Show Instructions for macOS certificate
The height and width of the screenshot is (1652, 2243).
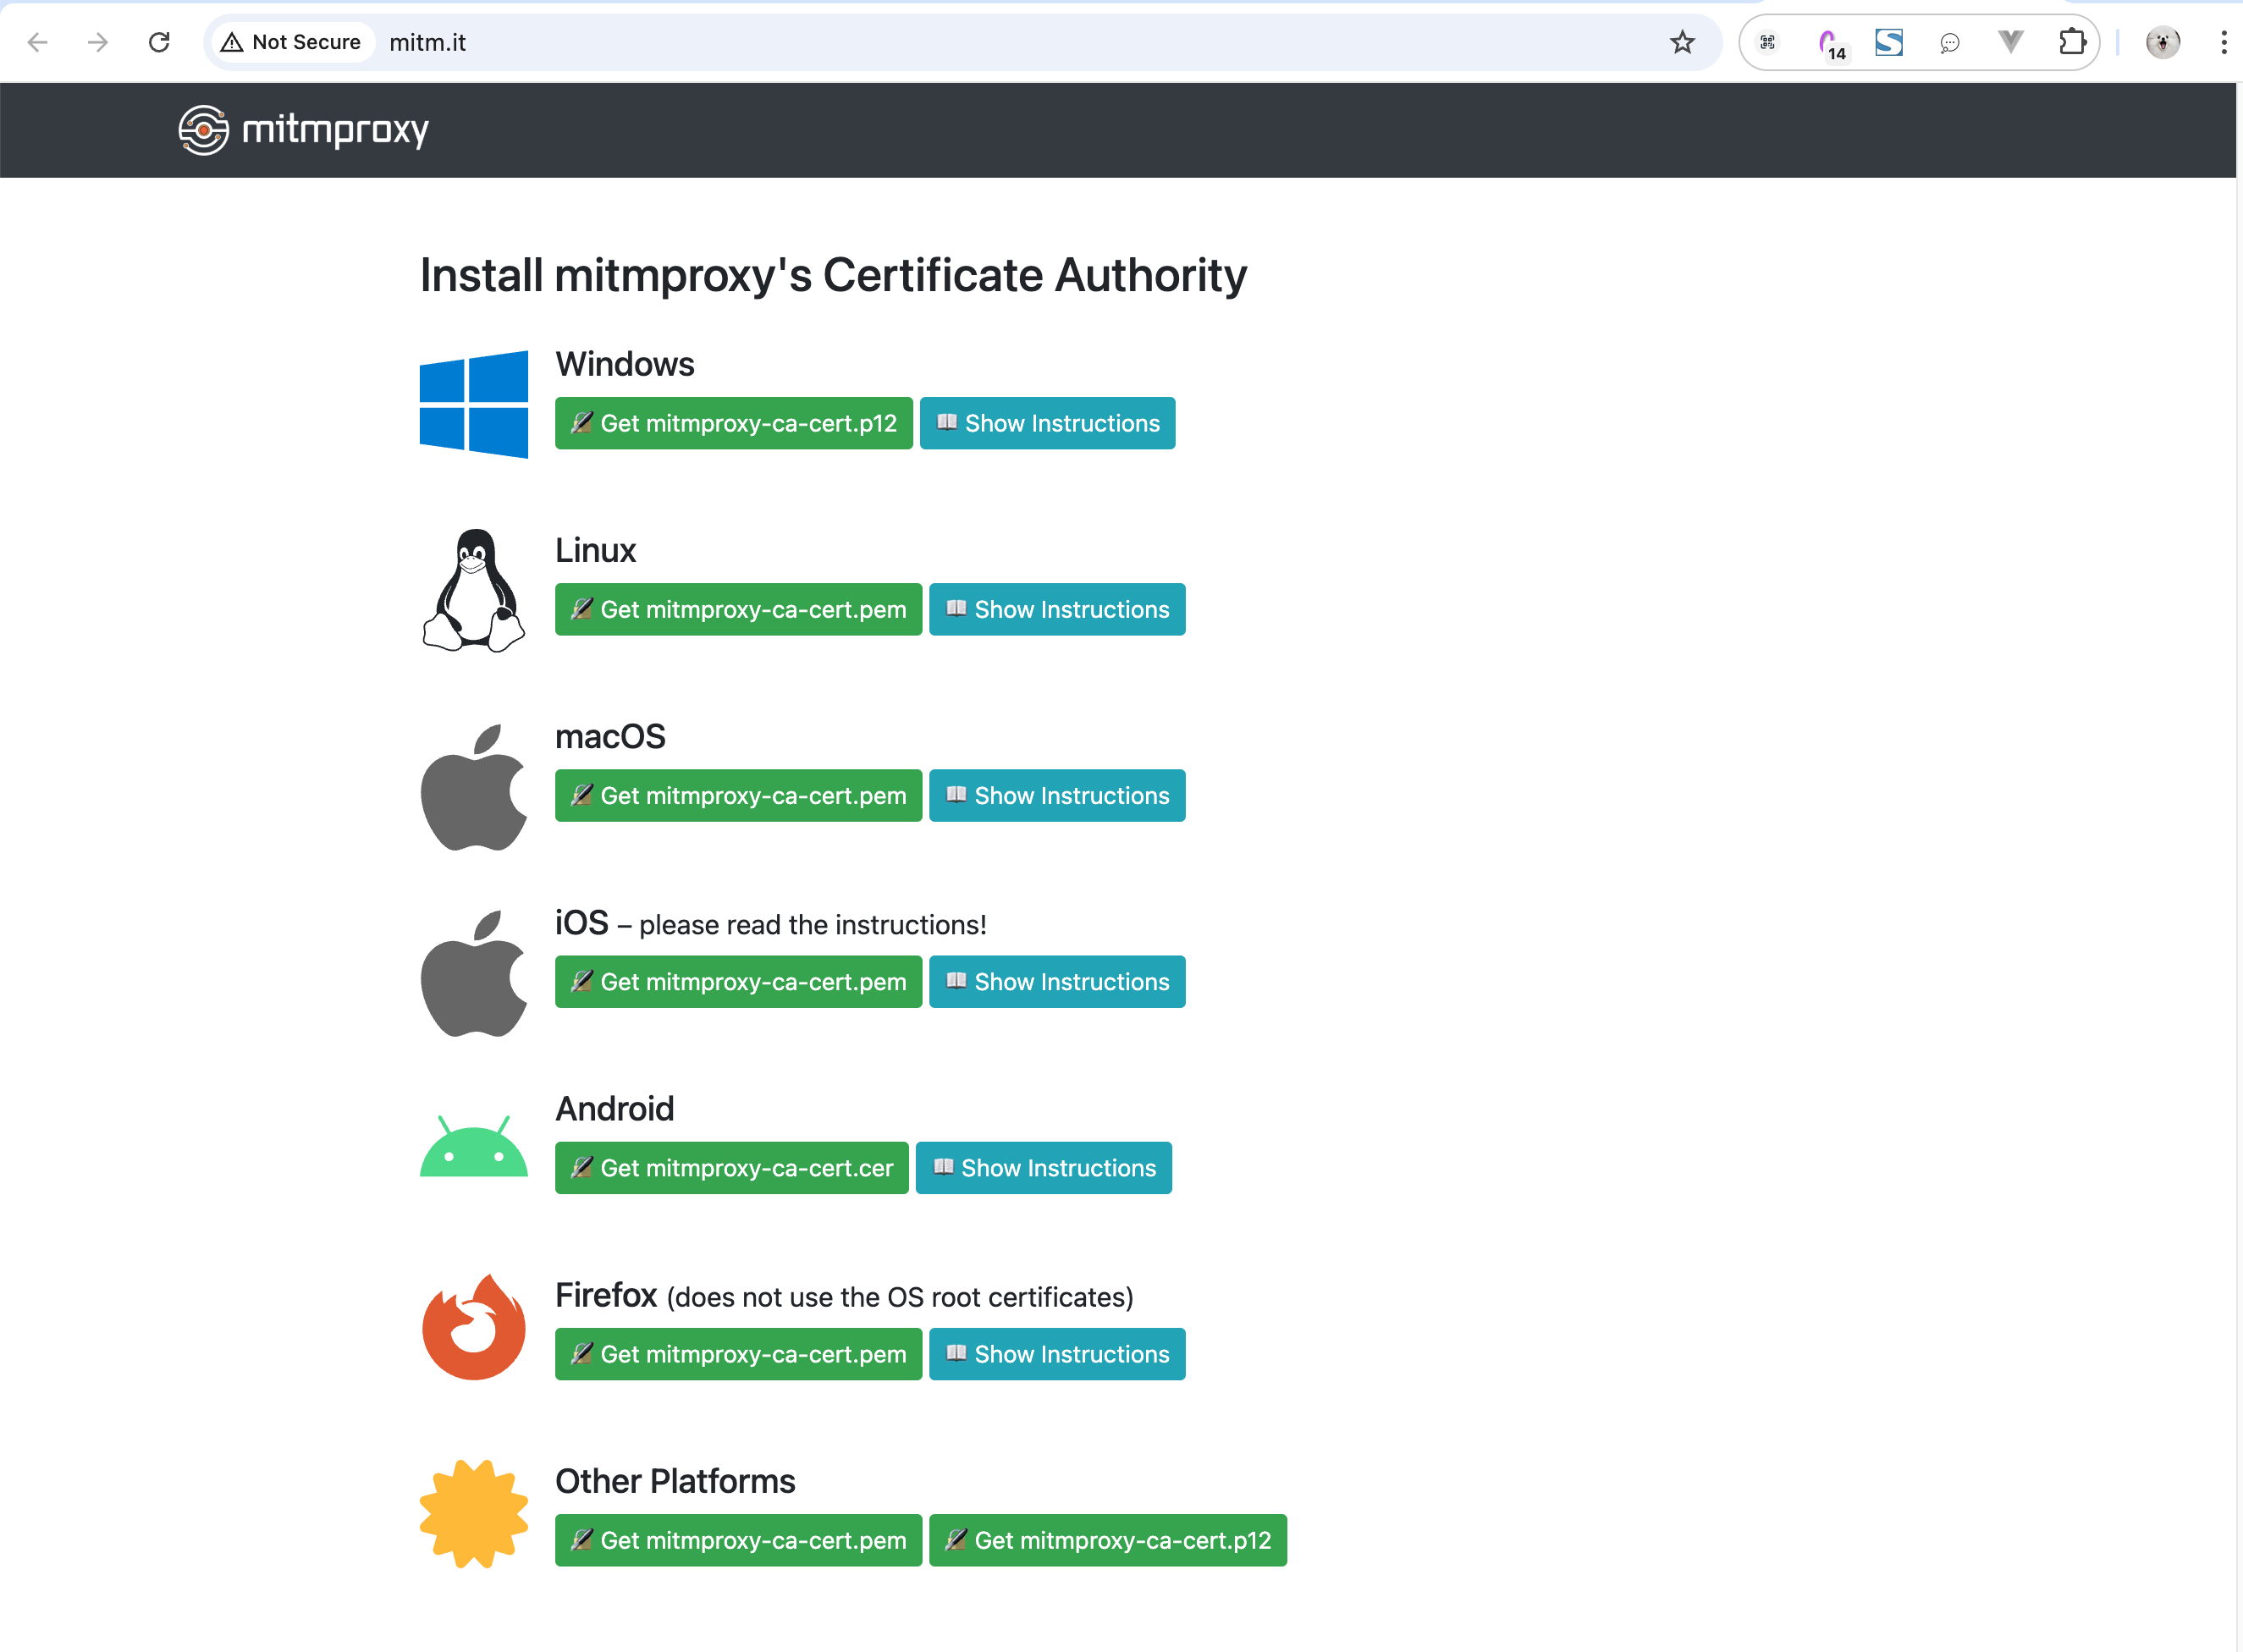(1057, 796)
